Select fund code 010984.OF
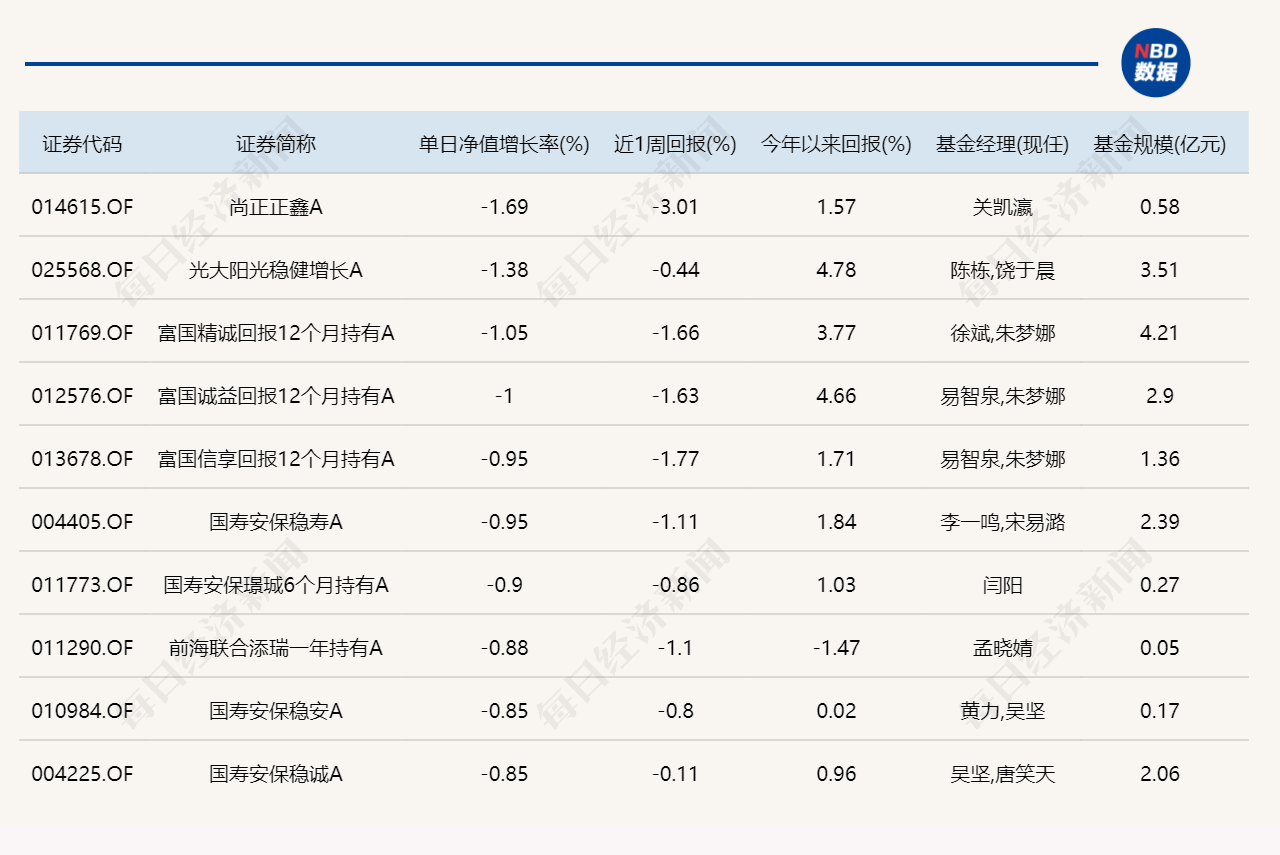Screen dimensions: 1280x855 (82, 711)
